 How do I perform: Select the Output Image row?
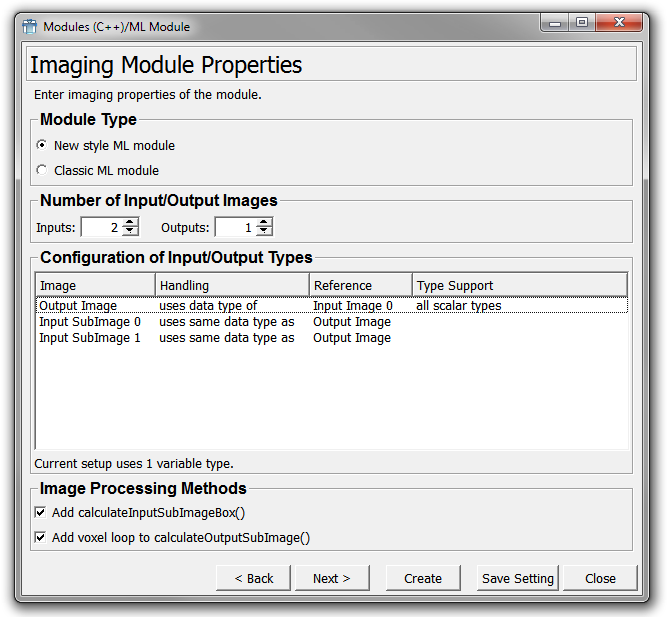78,306
